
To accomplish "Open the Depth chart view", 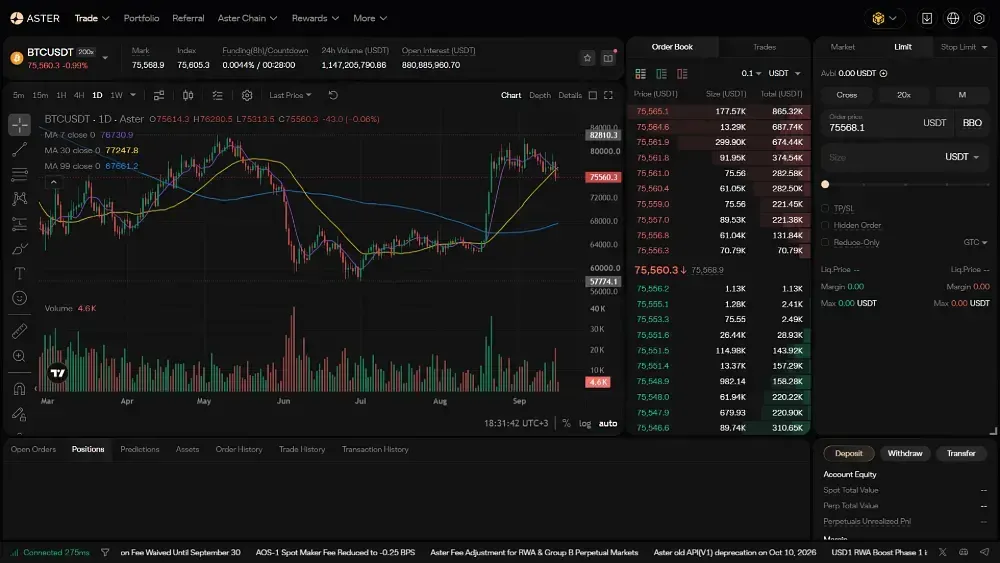I will [x=540, y=95].
